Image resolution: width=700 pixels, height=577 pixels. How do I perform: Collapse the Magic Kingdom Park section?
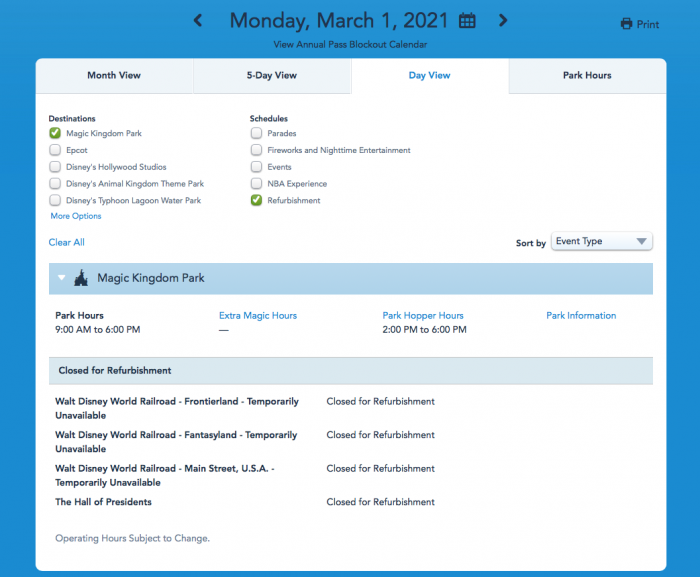click(x=62, y=278)
